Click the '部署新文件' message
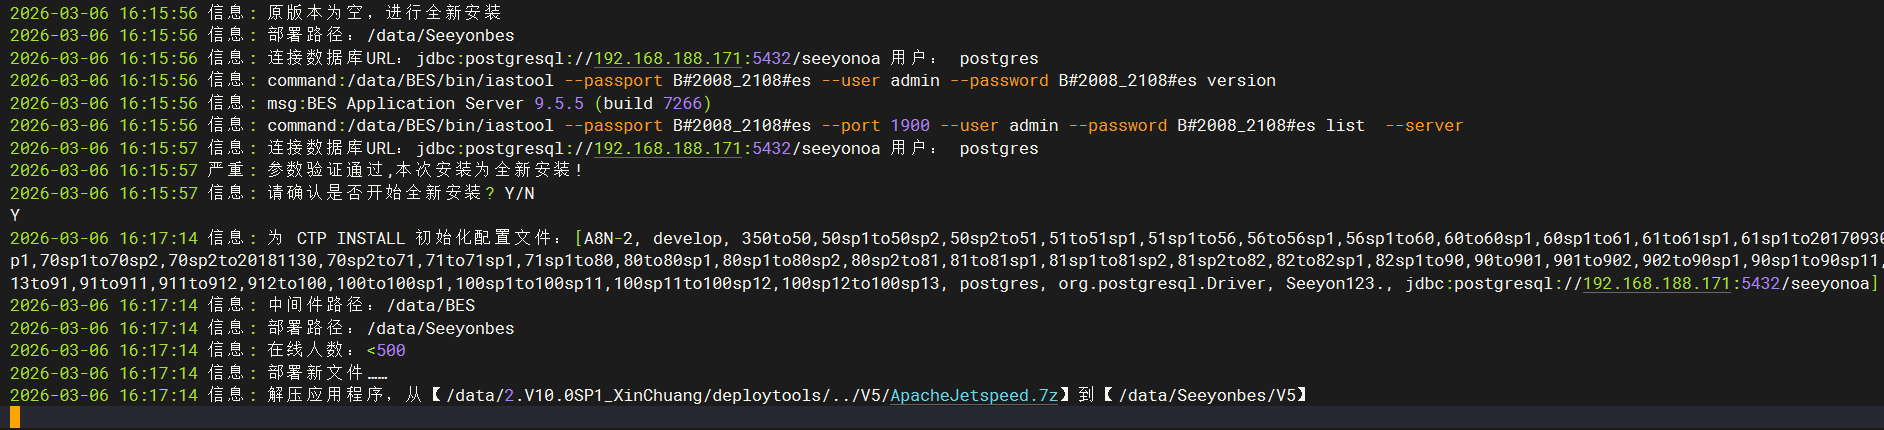 point(315,373)
